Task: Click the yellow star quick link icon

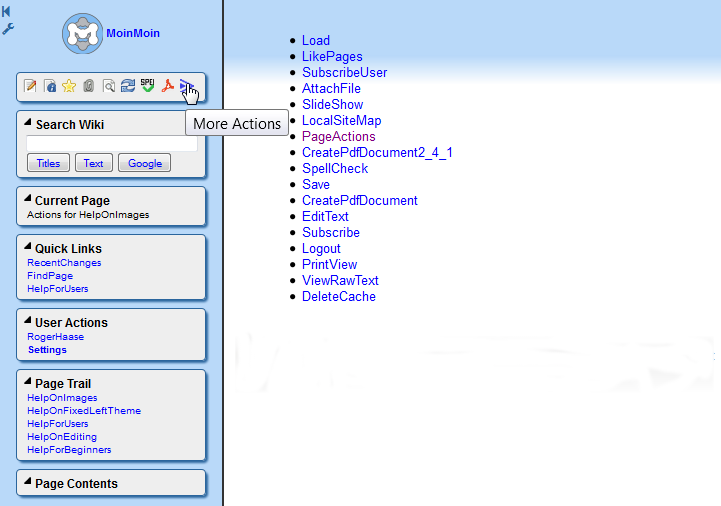Action: click(x=69, y=87)
